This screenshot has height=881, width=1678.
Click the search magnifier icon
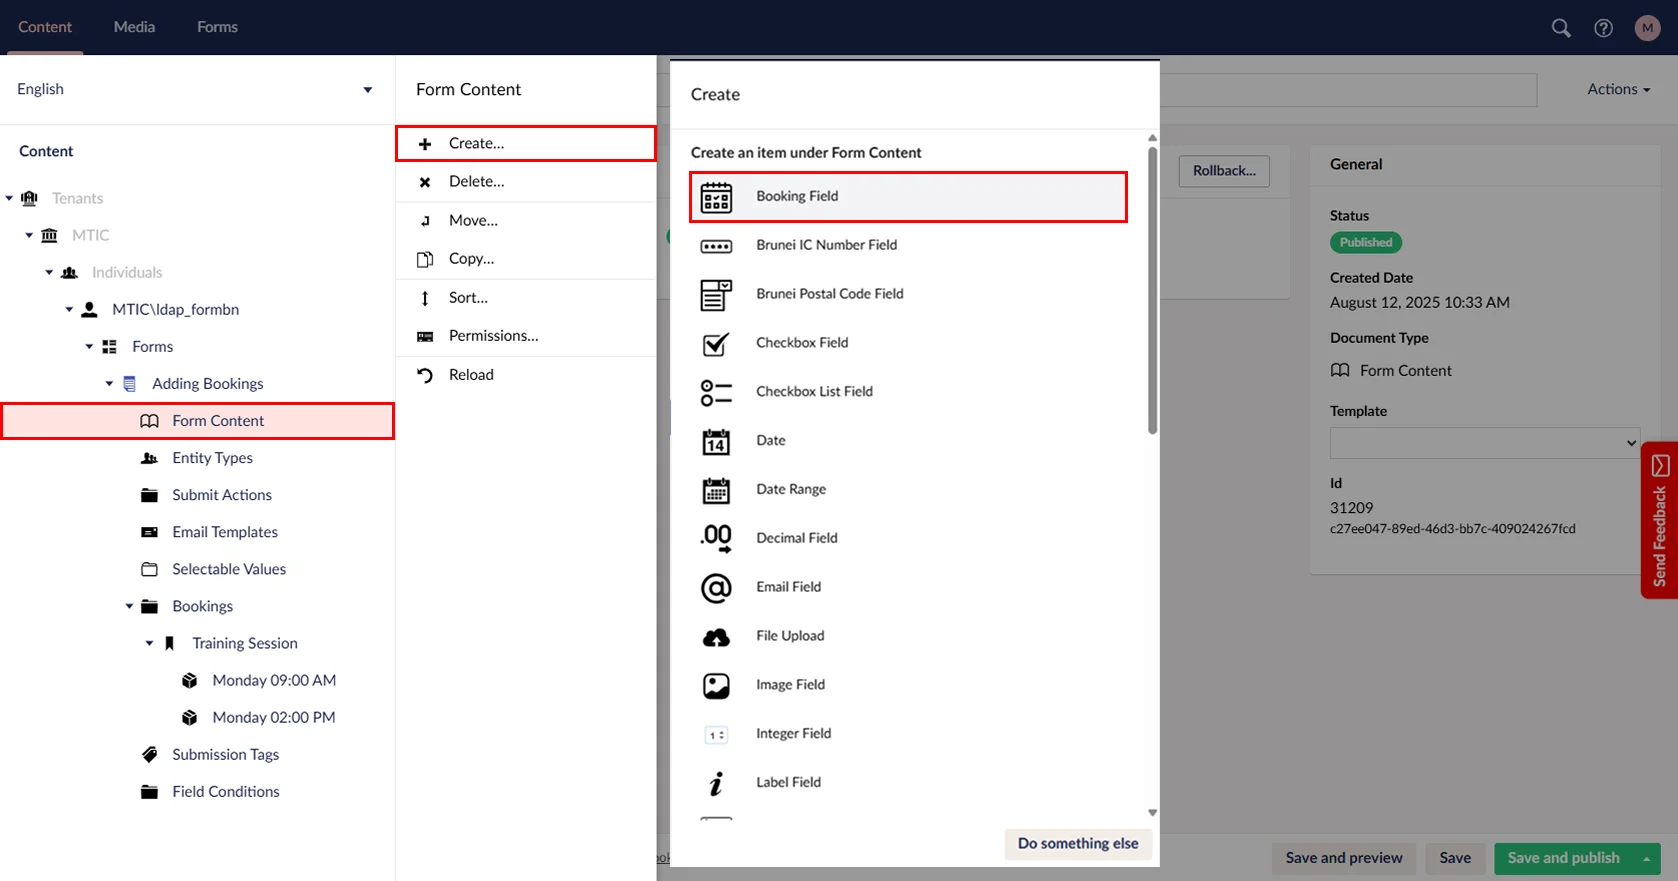click(x=1560, y=28)
